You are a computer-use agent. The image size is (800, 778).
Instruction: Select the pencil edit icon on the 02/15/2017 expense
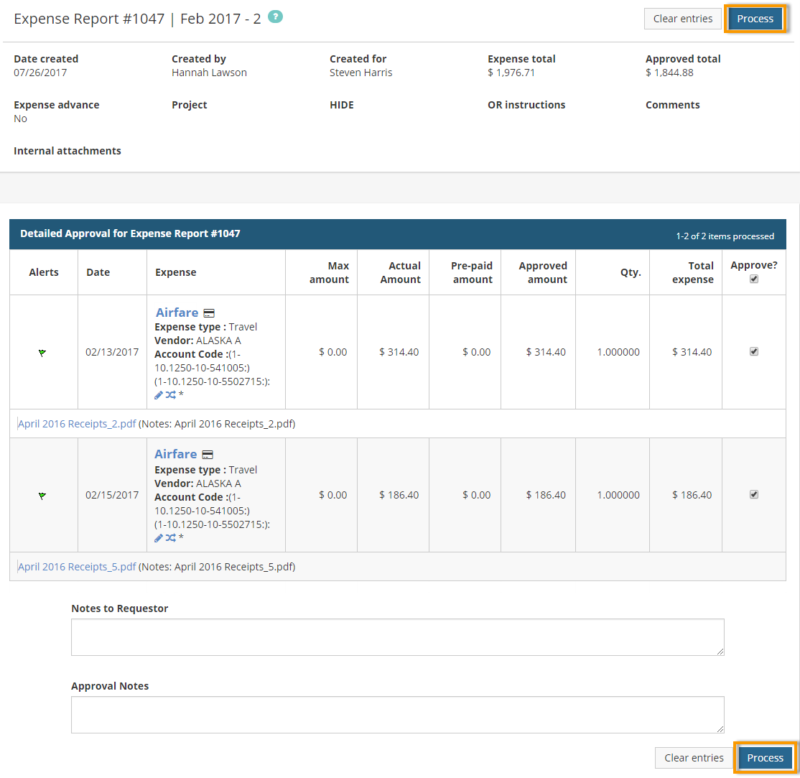158,537
